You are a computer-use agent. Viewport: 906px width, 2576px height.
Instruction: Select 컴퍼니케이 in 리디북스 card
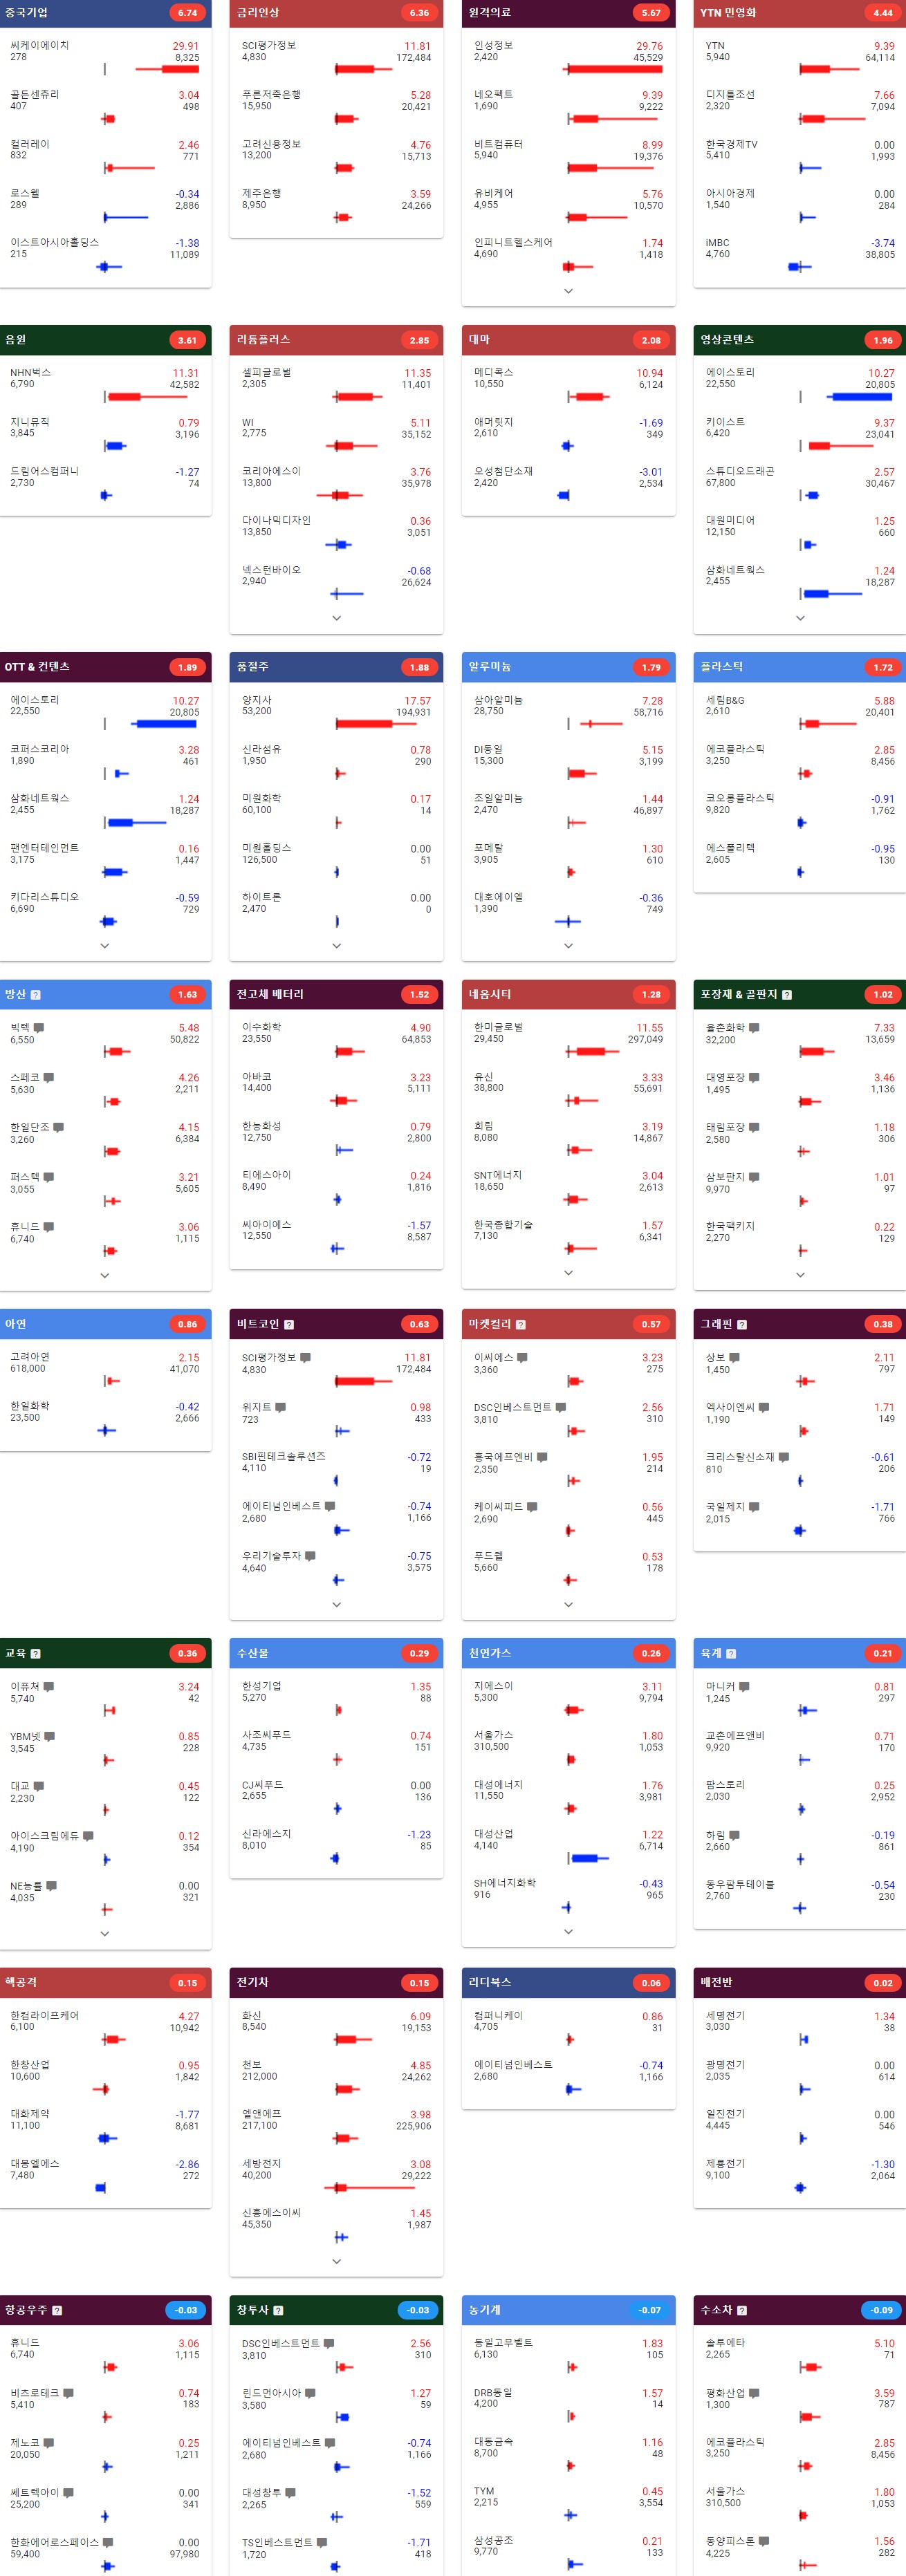[498, 2015]
